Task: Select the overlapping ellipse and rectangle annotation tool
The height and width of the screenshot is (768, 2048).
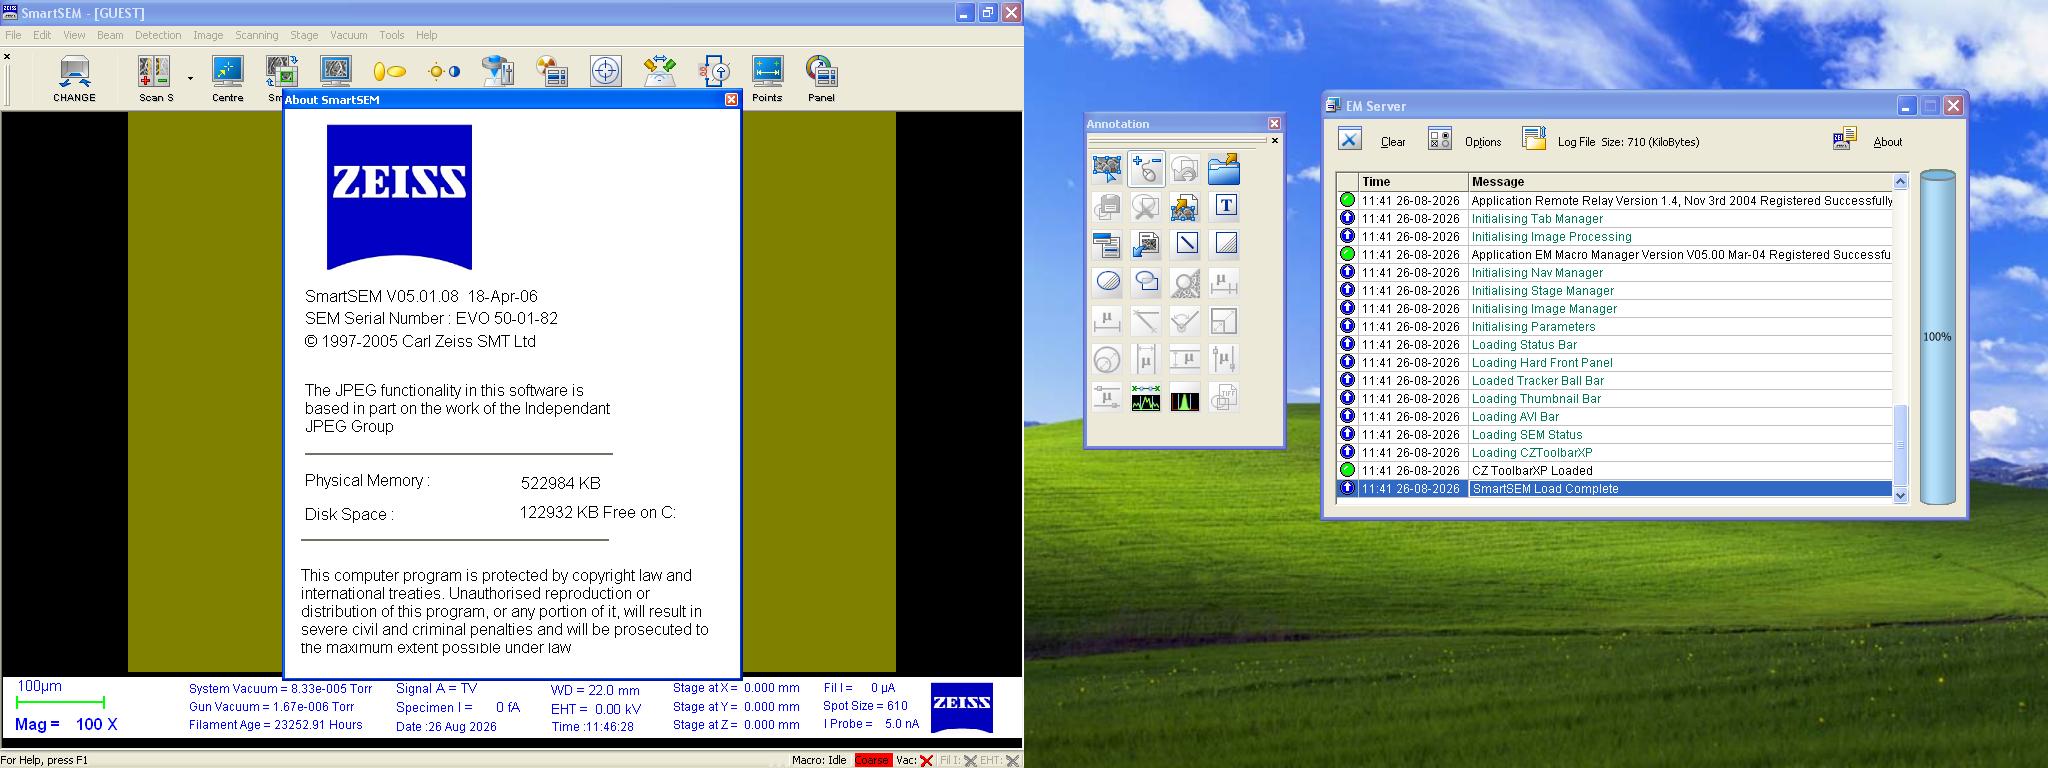Action: (1146, 282)
